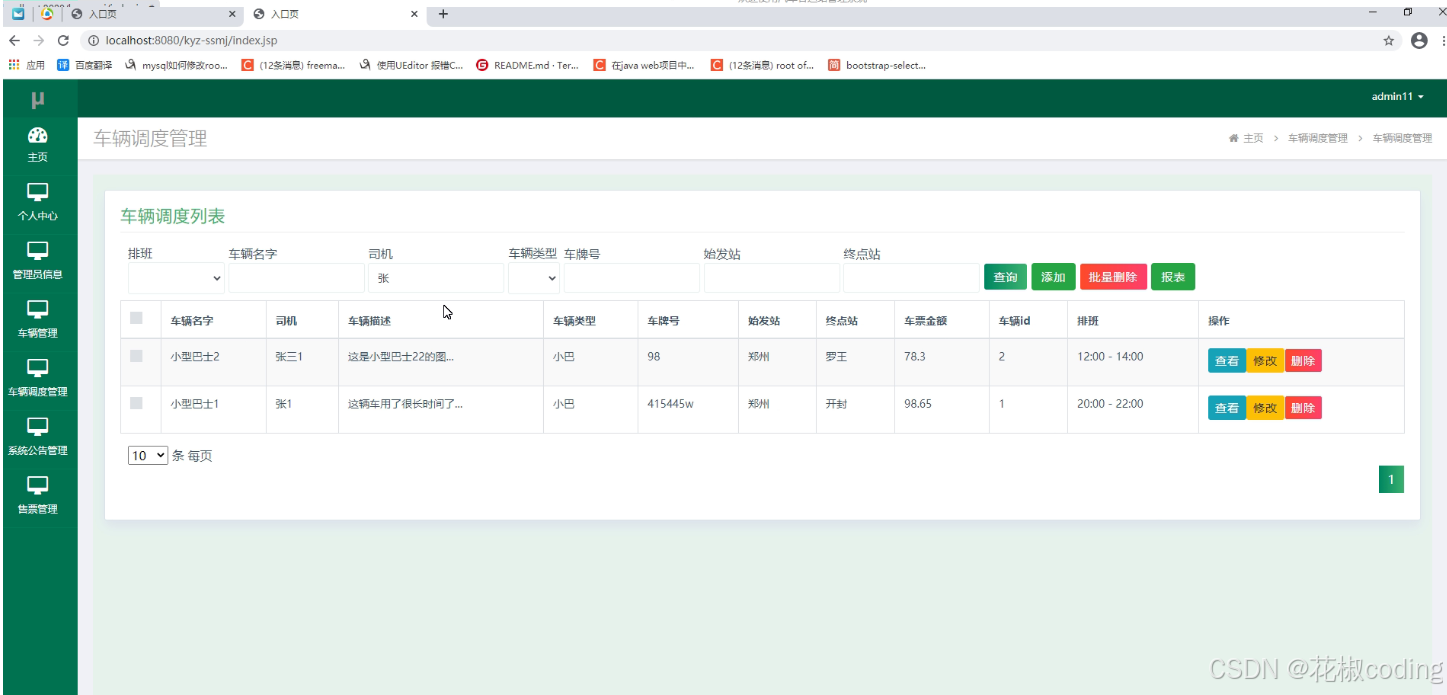Open the 主页 dashboard icon in sidebar
Screen dimensions: 1447x695
click(x=38, y=136)
